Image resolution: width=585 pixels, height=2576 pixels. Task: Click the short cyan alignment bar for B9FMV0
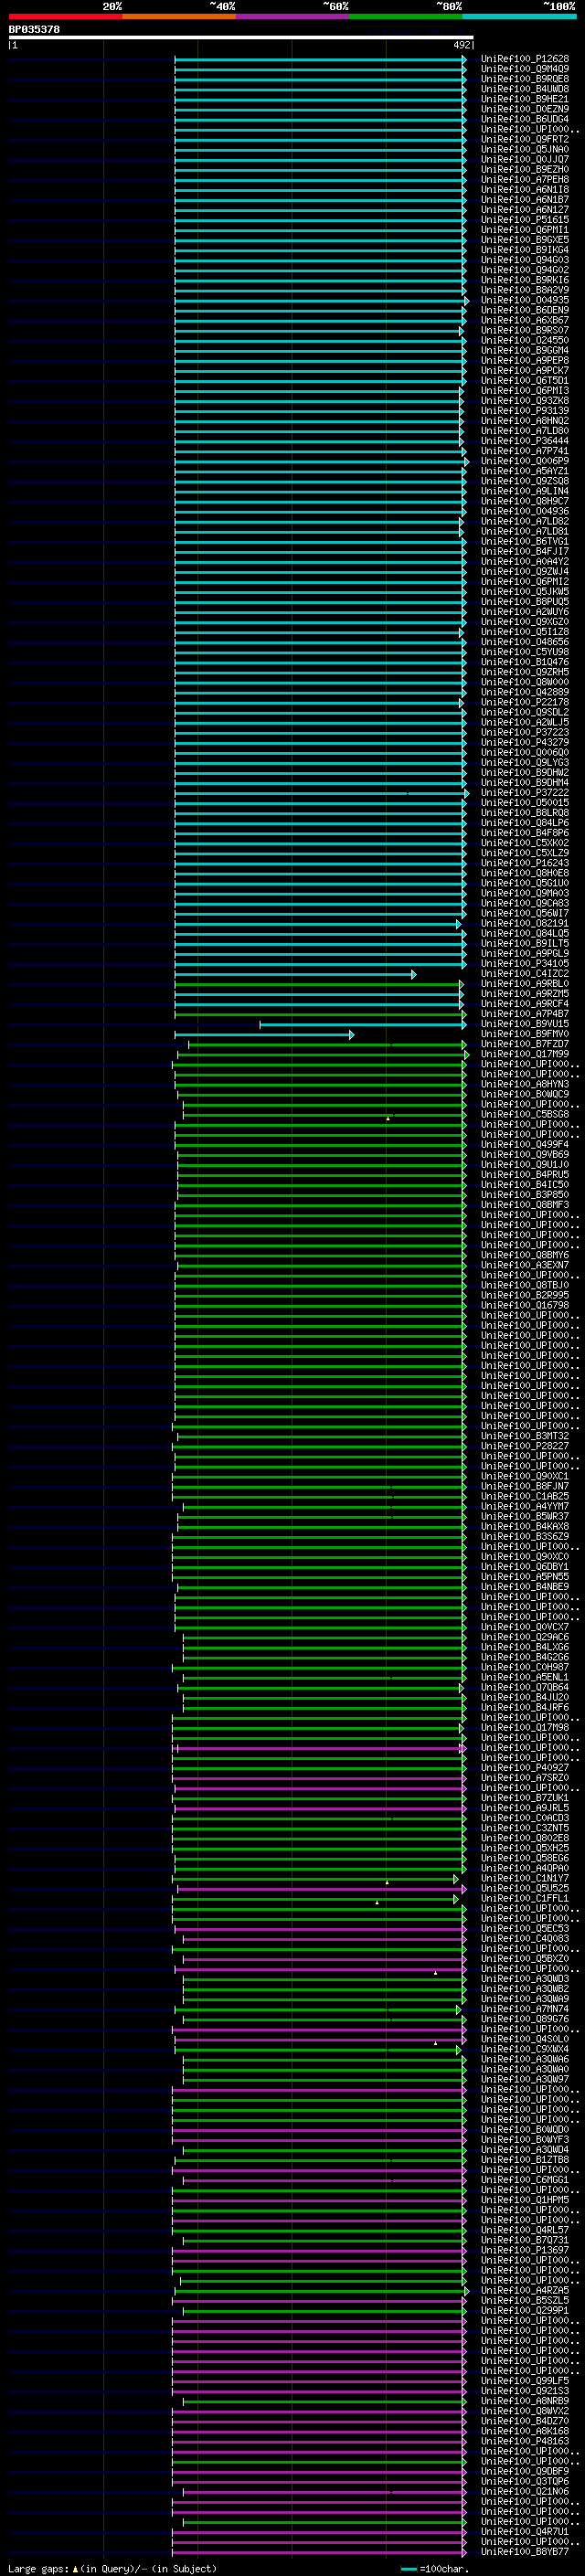264,1034
